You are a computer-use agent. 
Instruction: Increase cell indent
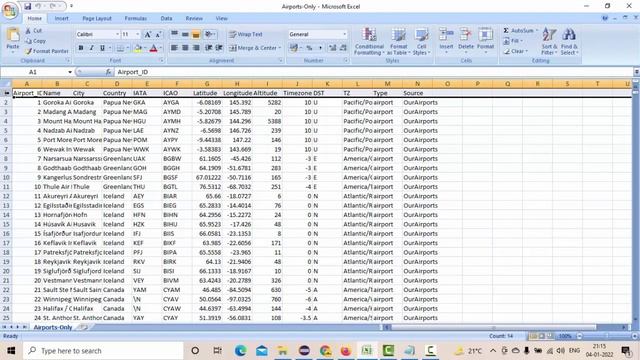pos(219,48)
